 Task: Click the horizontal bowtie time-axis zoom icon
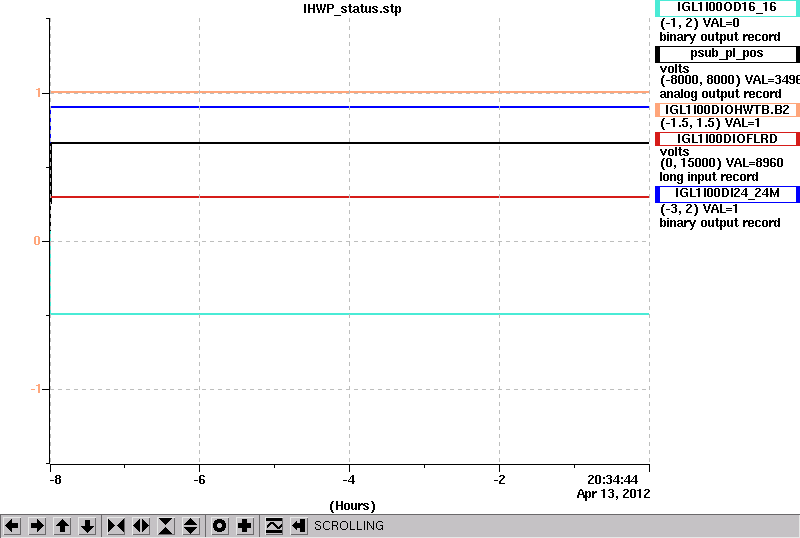click(x=116, y=526)
